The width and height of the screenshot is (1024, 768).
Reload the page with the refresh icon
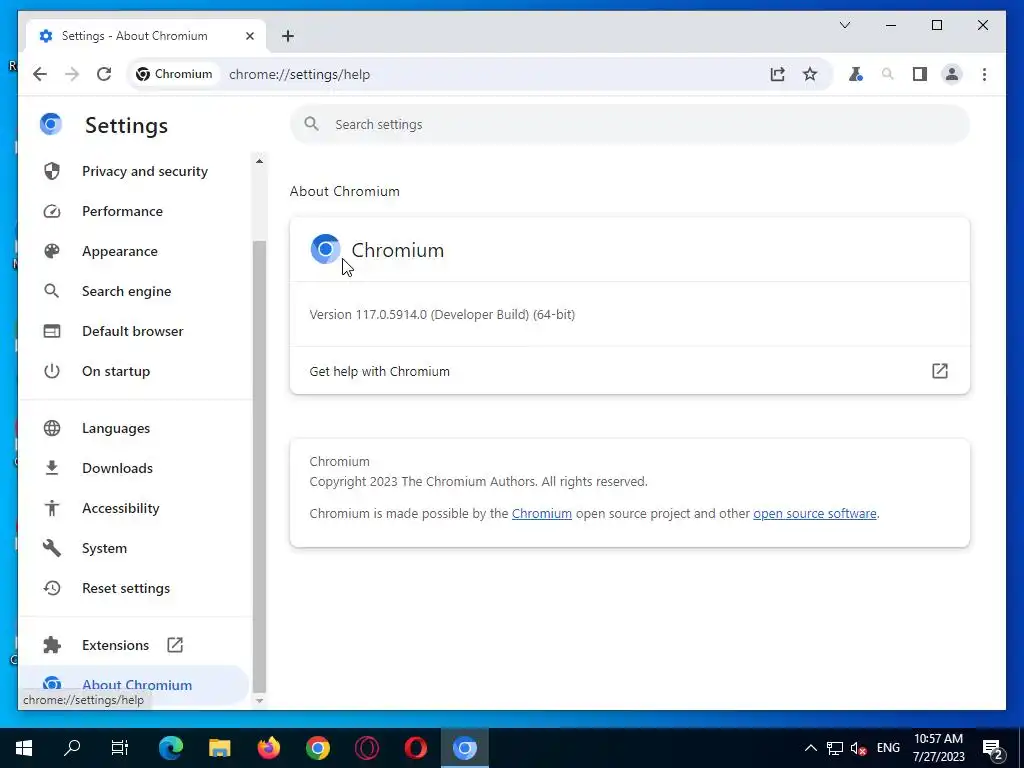click(x=104, y=74)
